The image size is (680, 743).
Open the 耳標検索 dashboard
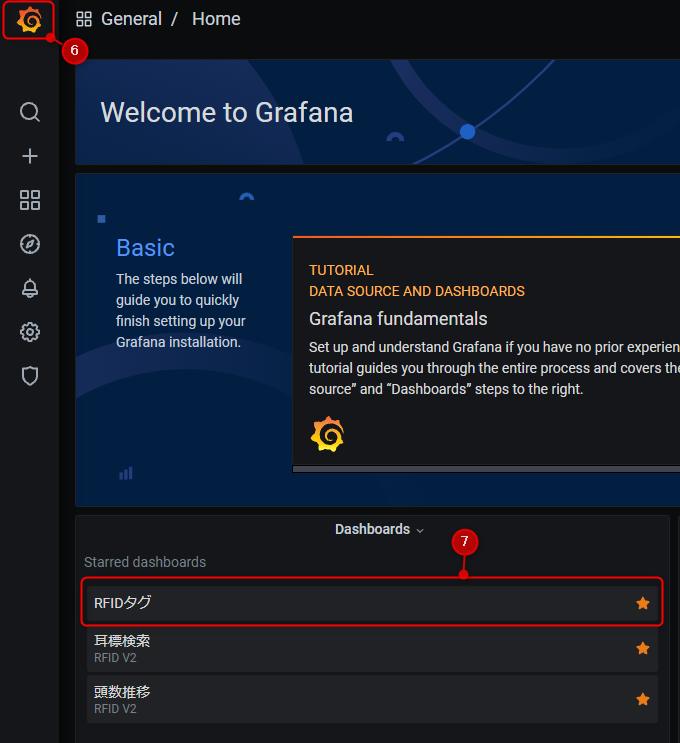click(372, 649)
